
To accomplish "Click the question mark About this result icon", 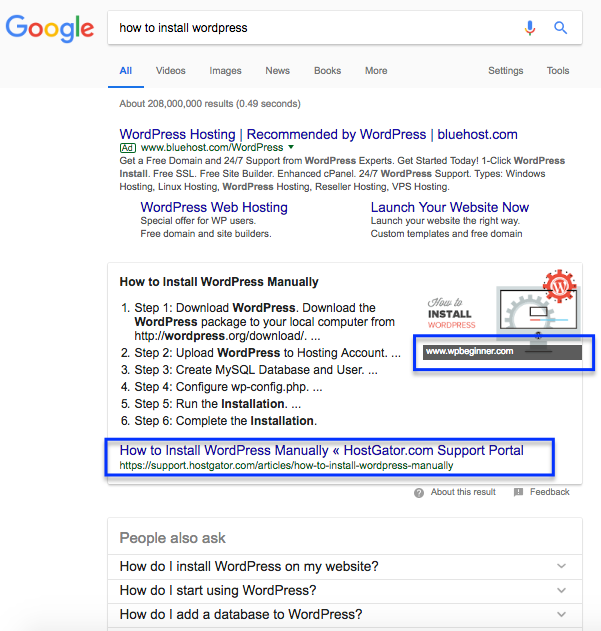I will [x=419, y=493].
